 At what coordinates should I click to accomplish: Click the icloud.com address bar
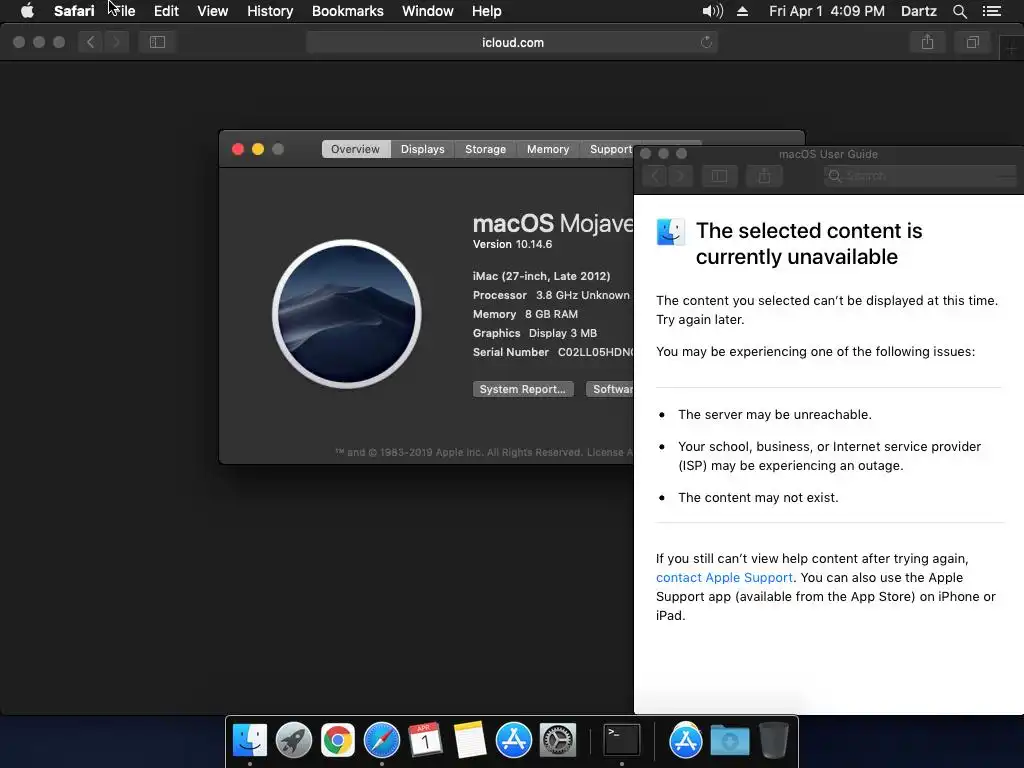(512, 42)
